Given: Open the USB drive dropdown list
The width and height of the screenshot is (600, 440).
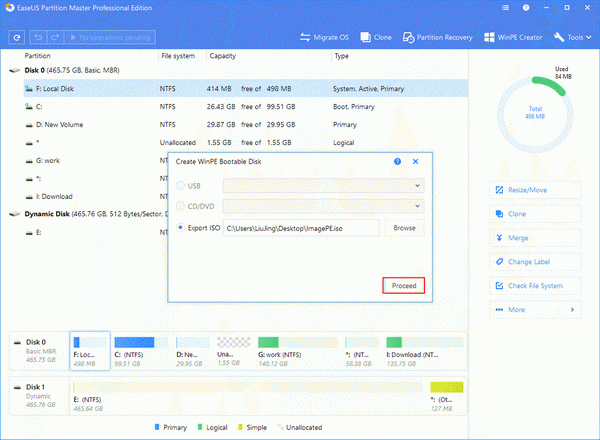Looking at the screenshot, I should [x=322, y=185].
